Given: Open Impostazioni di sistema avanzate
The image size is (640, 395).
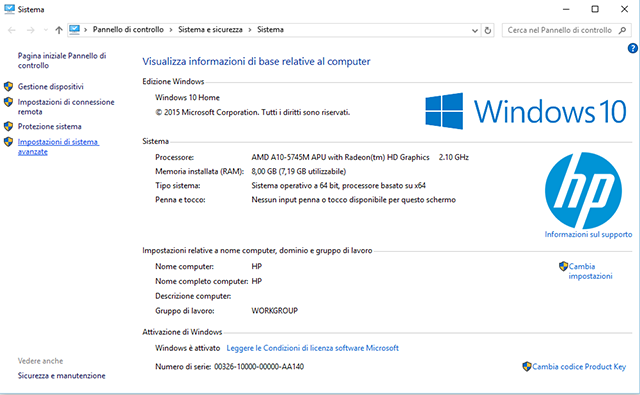Looking at the screenshot, I should [58, 146].
